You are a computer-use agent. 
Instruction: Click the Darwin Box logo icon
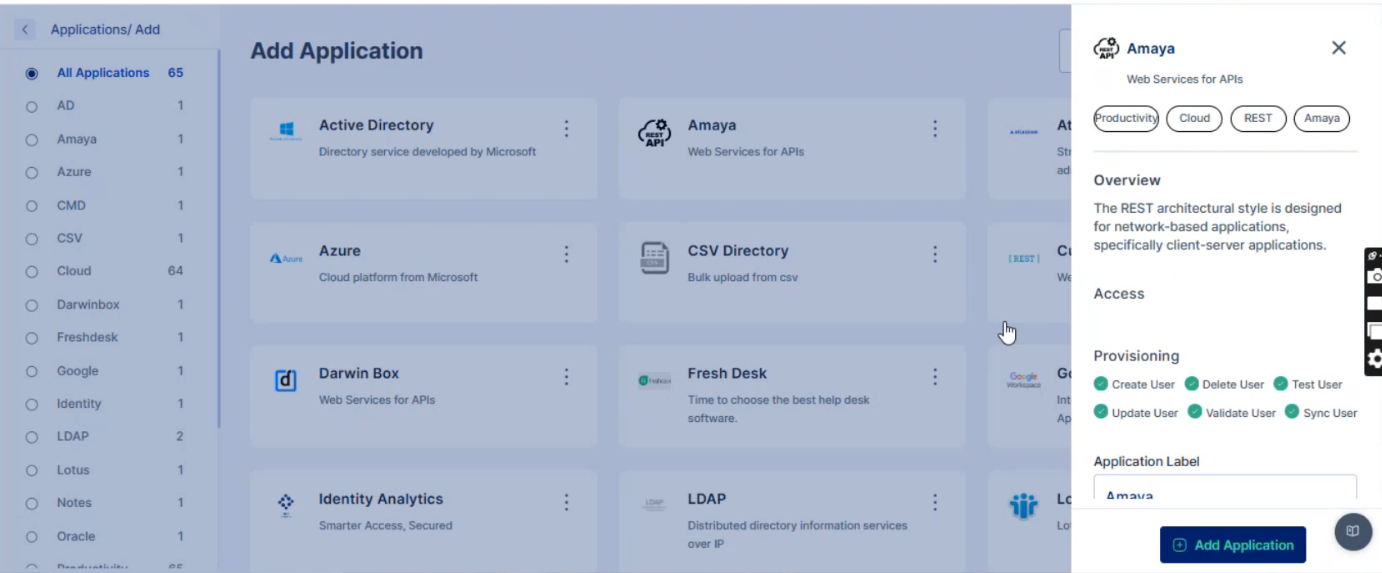pyautogui.click(x=286, y=380)
